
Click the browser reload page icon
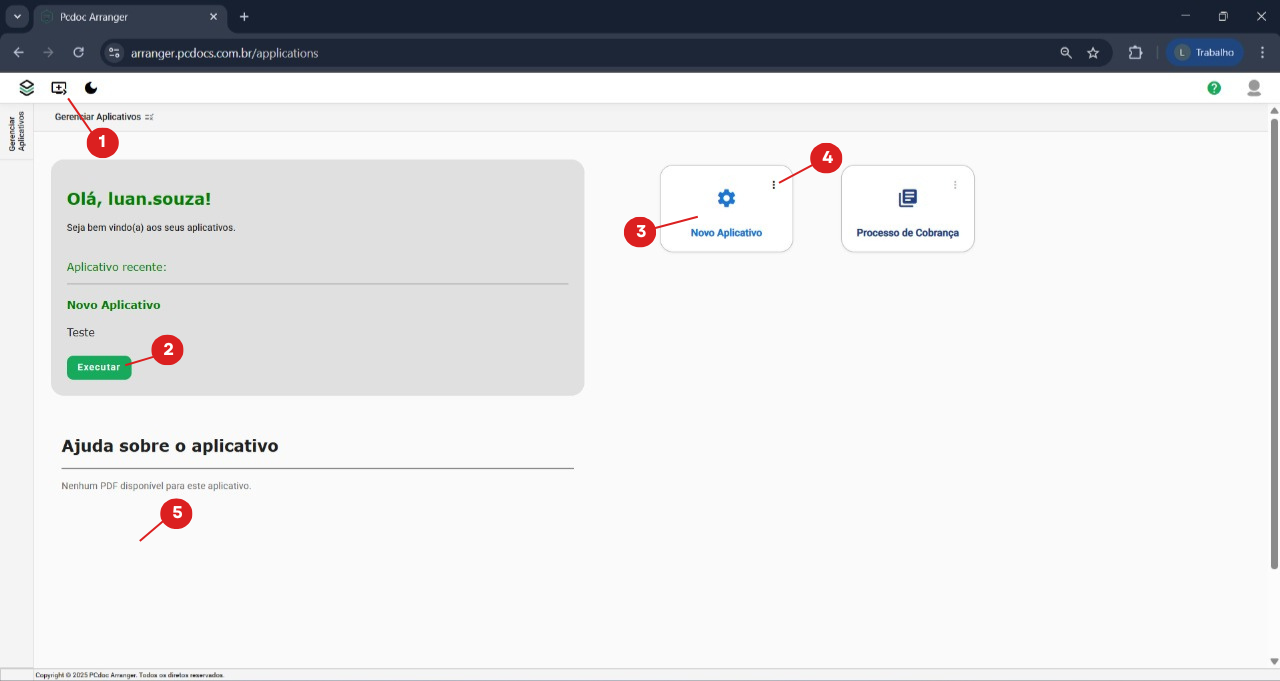79,53
